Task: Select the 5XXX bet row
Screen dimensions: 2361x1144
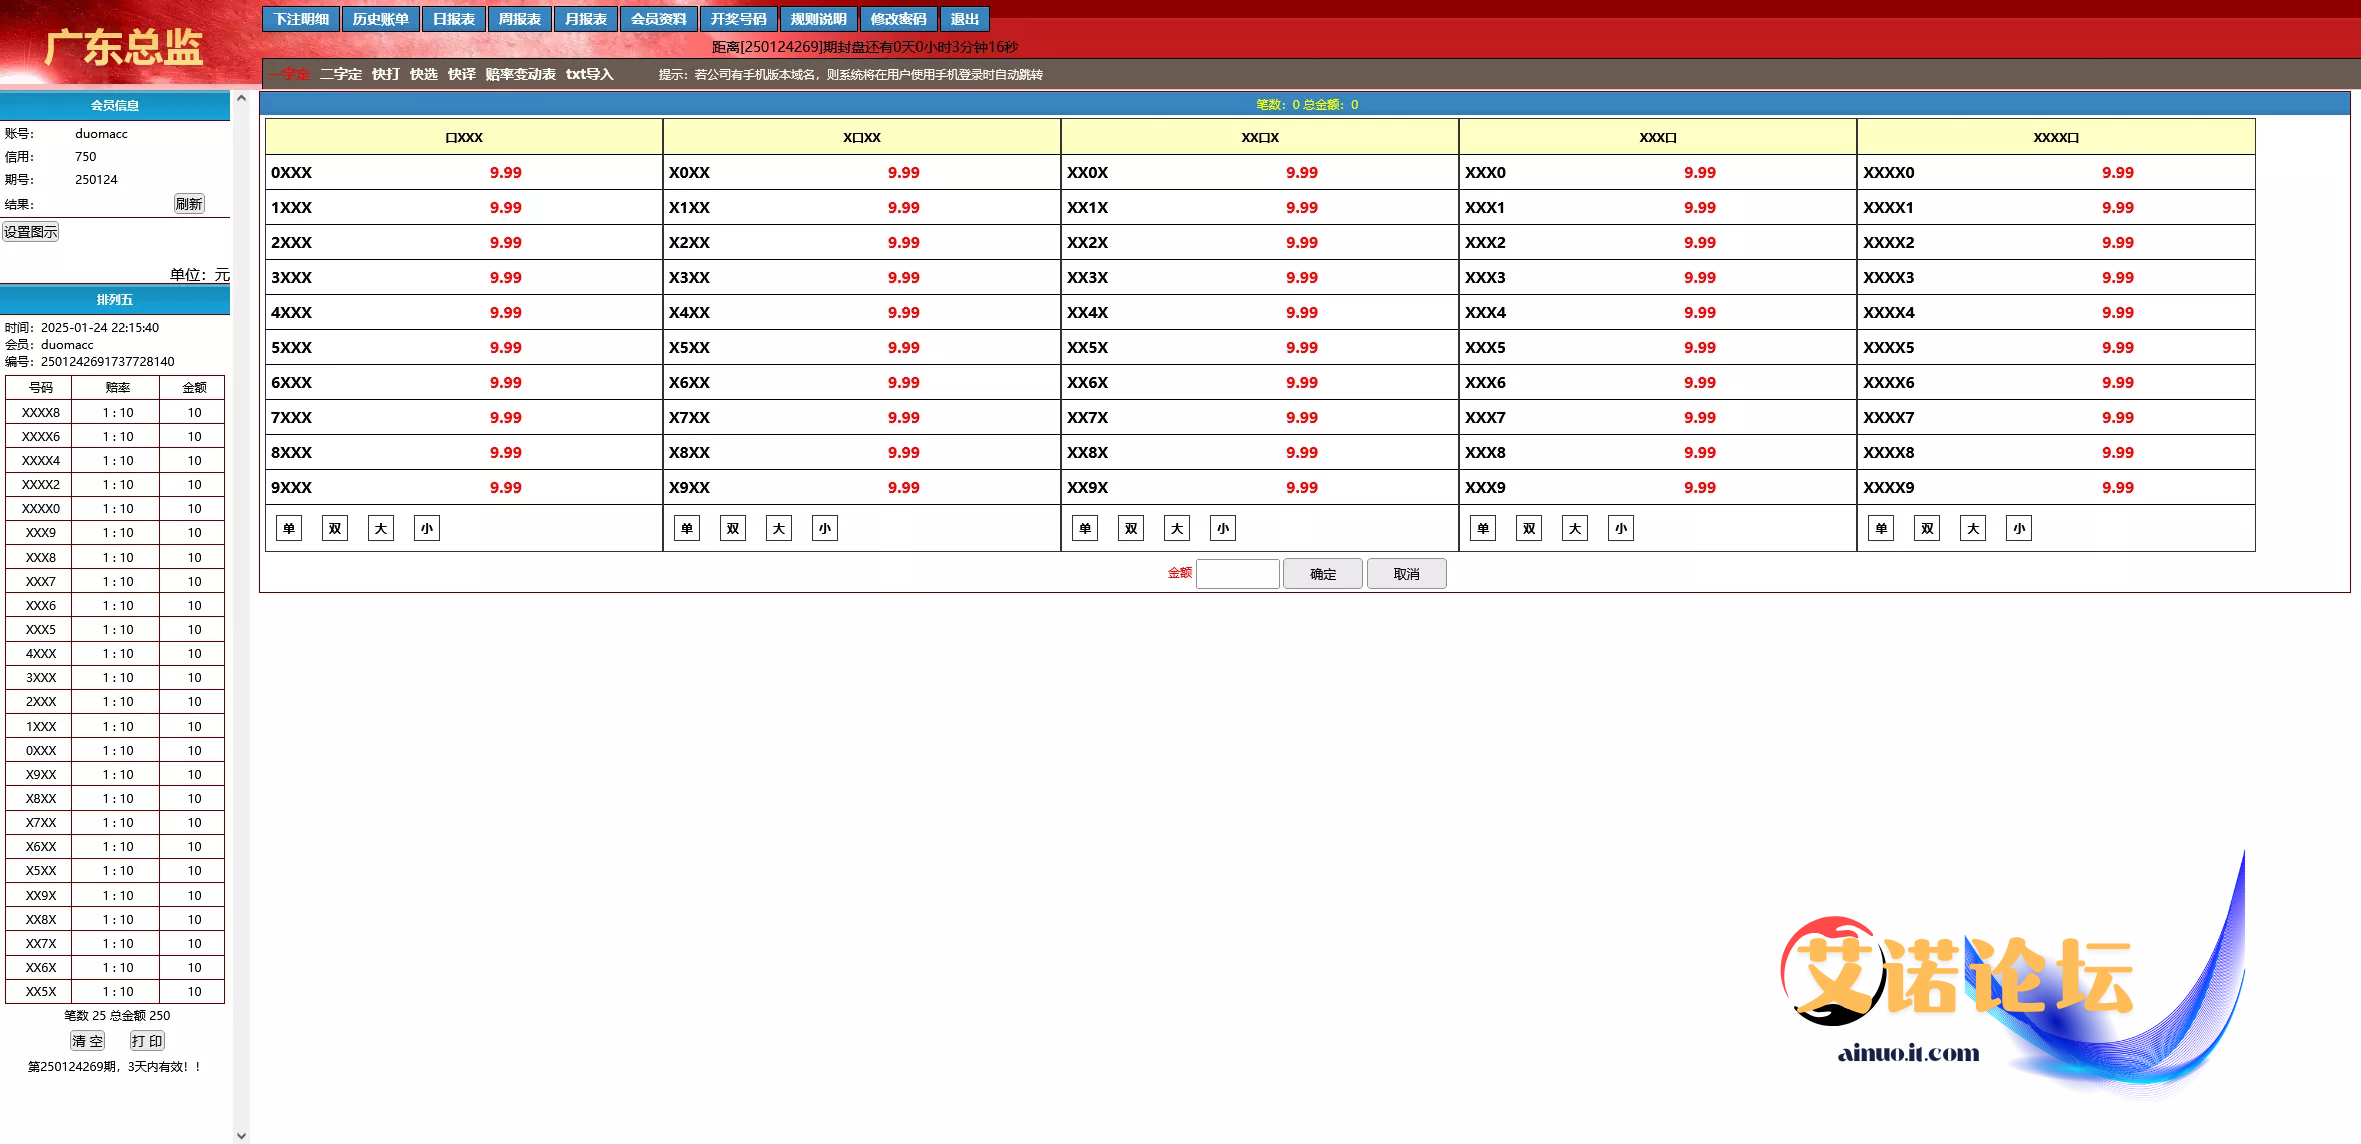Action: (292, 347)
